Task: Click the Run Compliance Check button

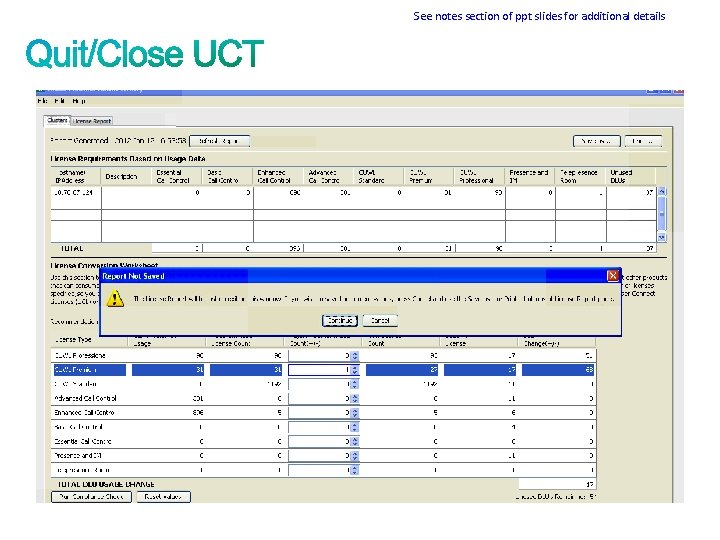Action: coord(91,497)
